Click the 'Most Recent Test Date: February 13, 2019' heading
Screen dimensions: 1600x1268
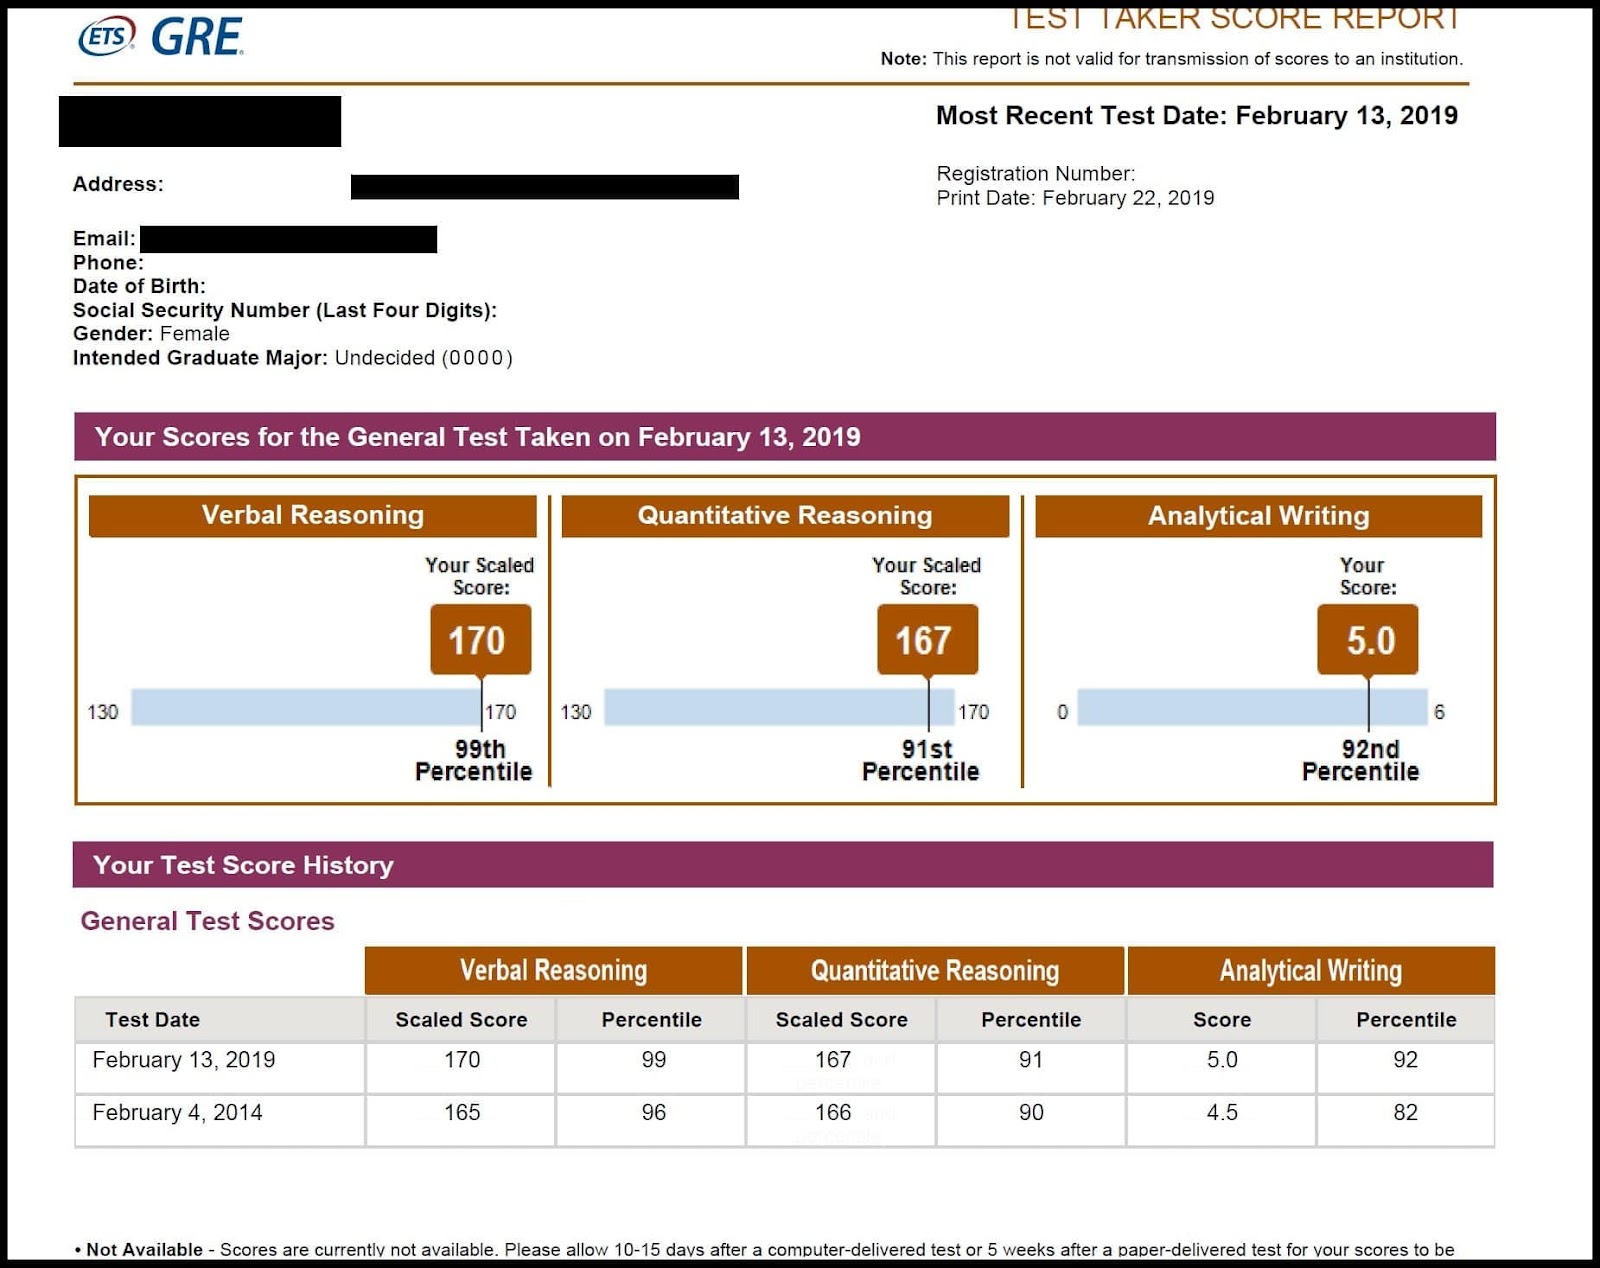[1196, 116]
